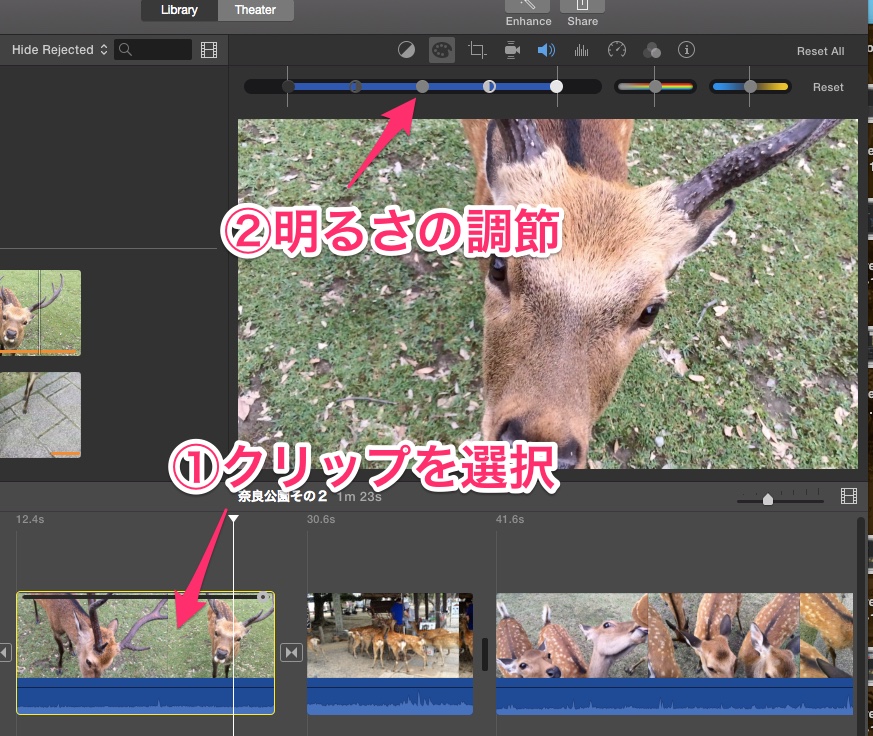Select the color temperature slider handle
This screenshot has height=736, width=873.
point(750,87)
